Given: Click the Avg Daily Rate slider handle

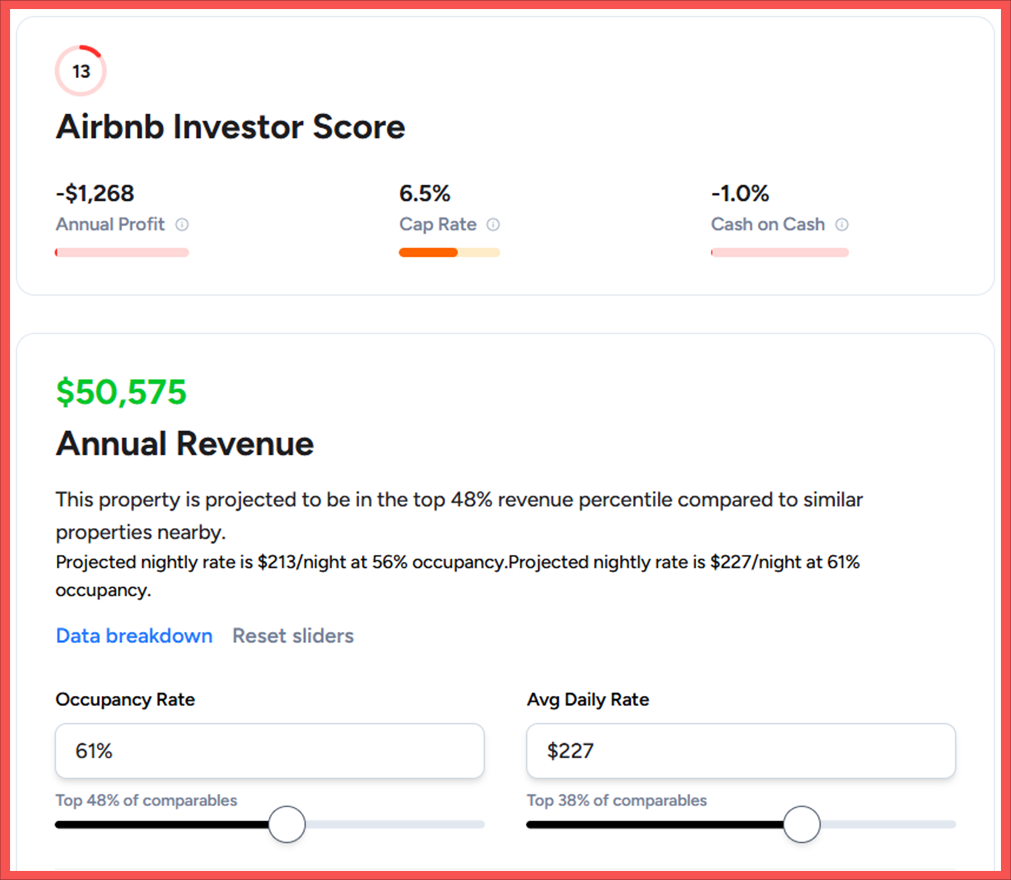Looking at the screenshot, I should [x=801, y=824].
